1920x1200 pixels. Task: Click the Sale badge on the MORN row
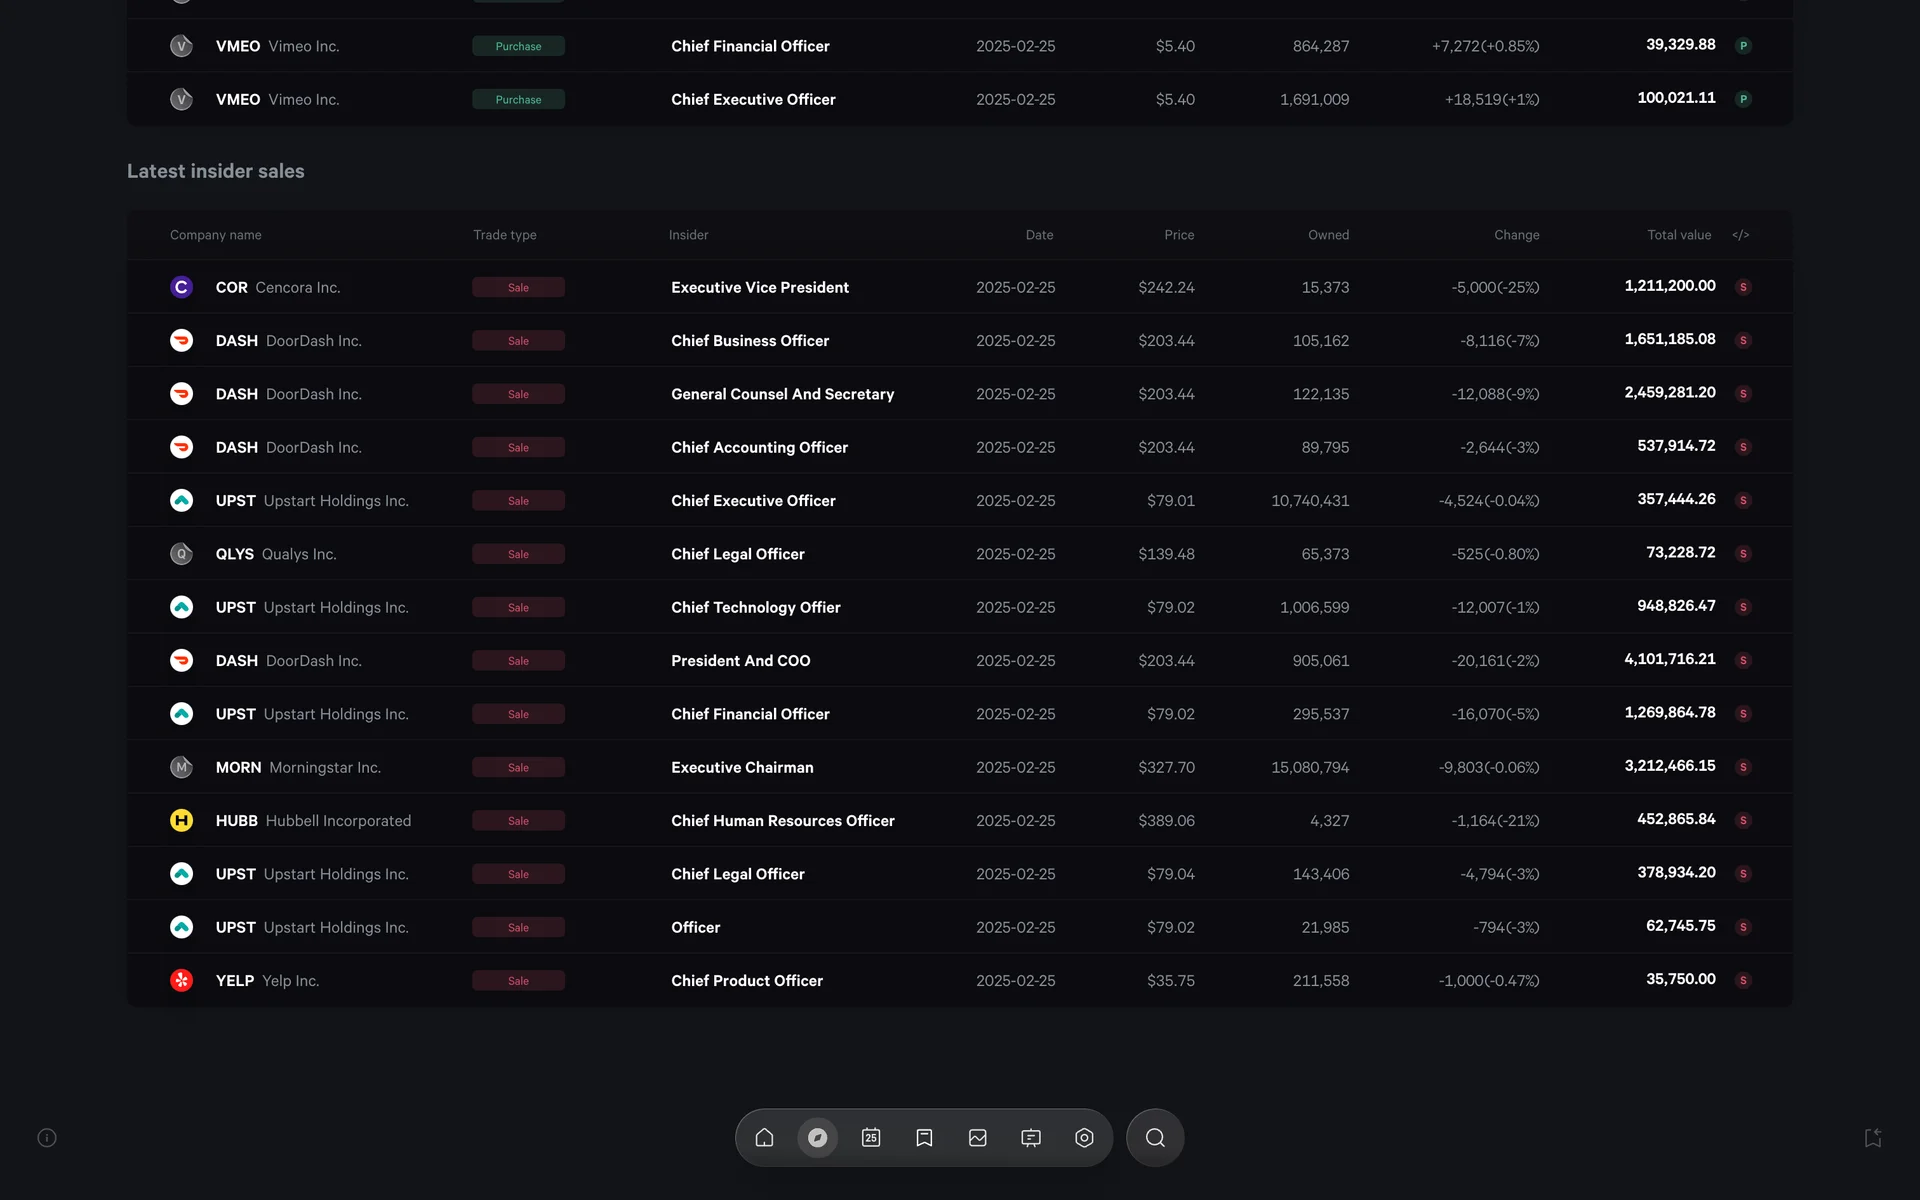[518, 767]
